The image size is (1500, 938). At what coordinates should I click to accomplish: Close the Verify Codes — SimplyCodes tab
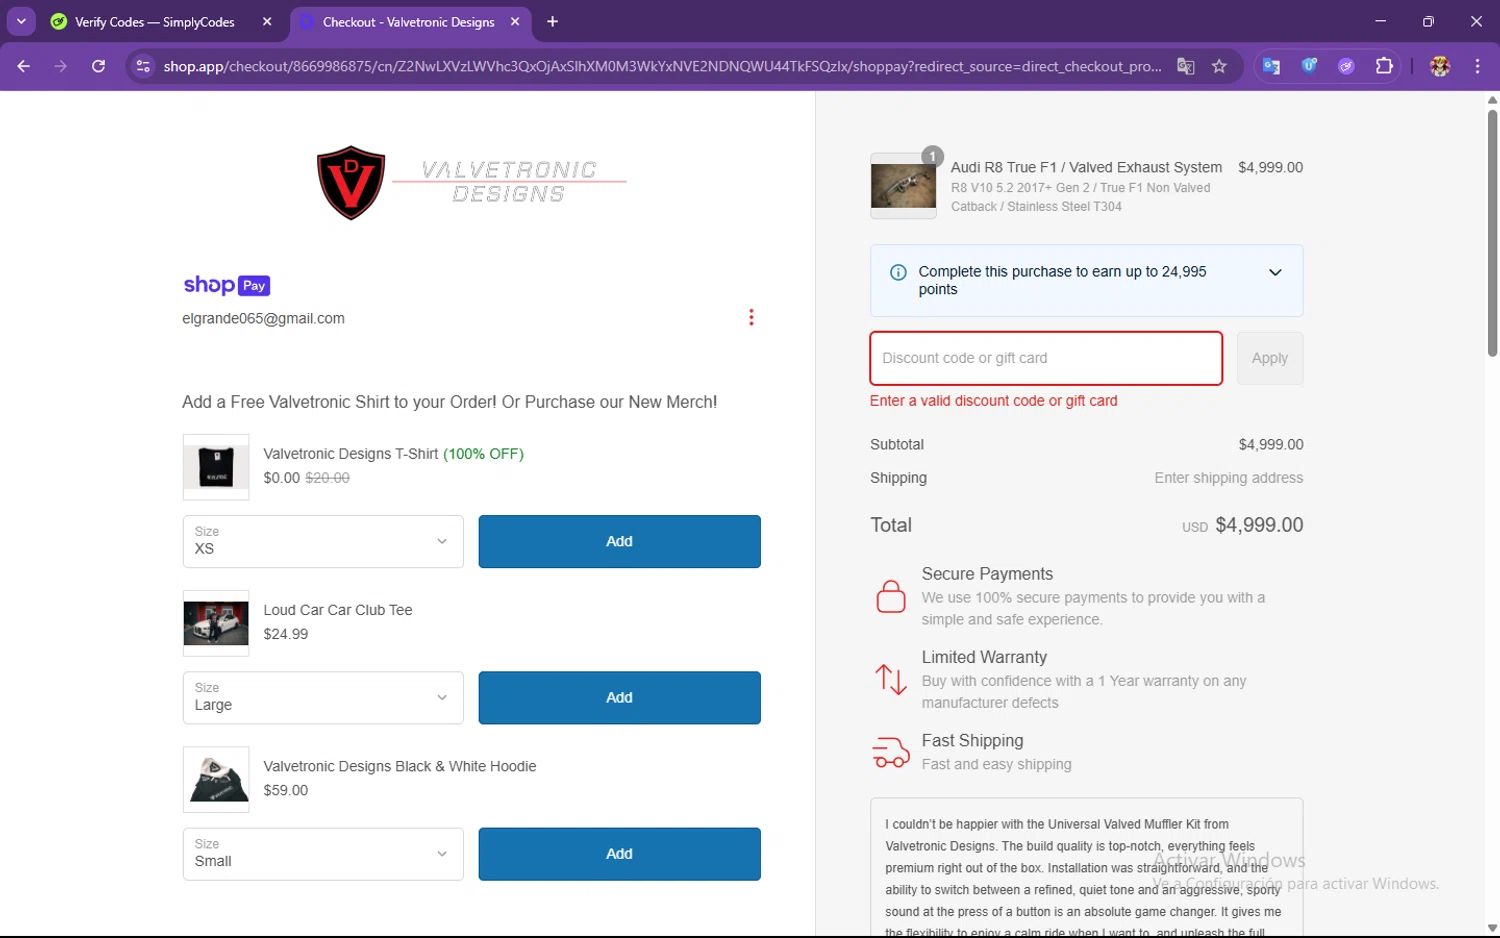(x=267, y=21)
